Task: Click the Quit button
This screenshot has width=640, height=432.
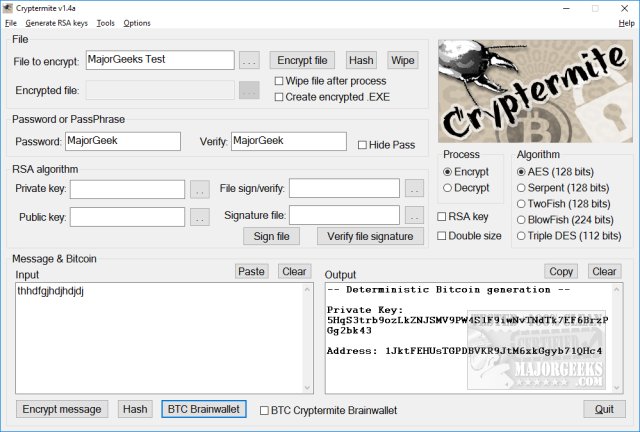Action: 604,409
